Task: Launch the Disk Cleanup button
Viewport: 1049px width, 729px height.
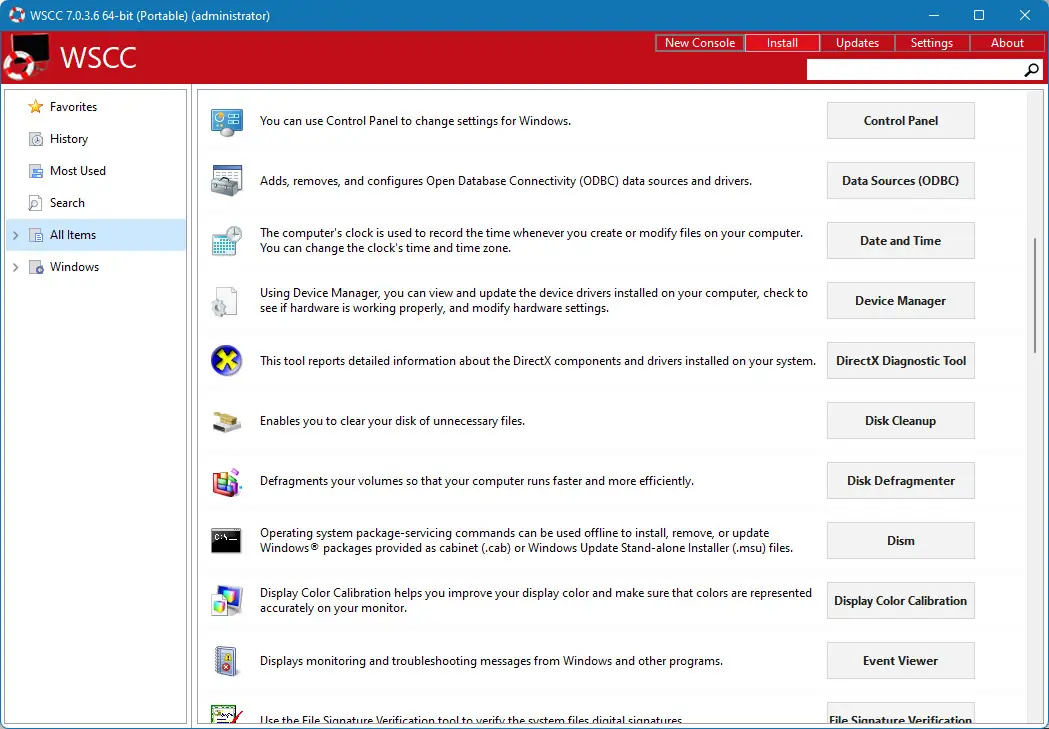Action: [x=900, y=421]
